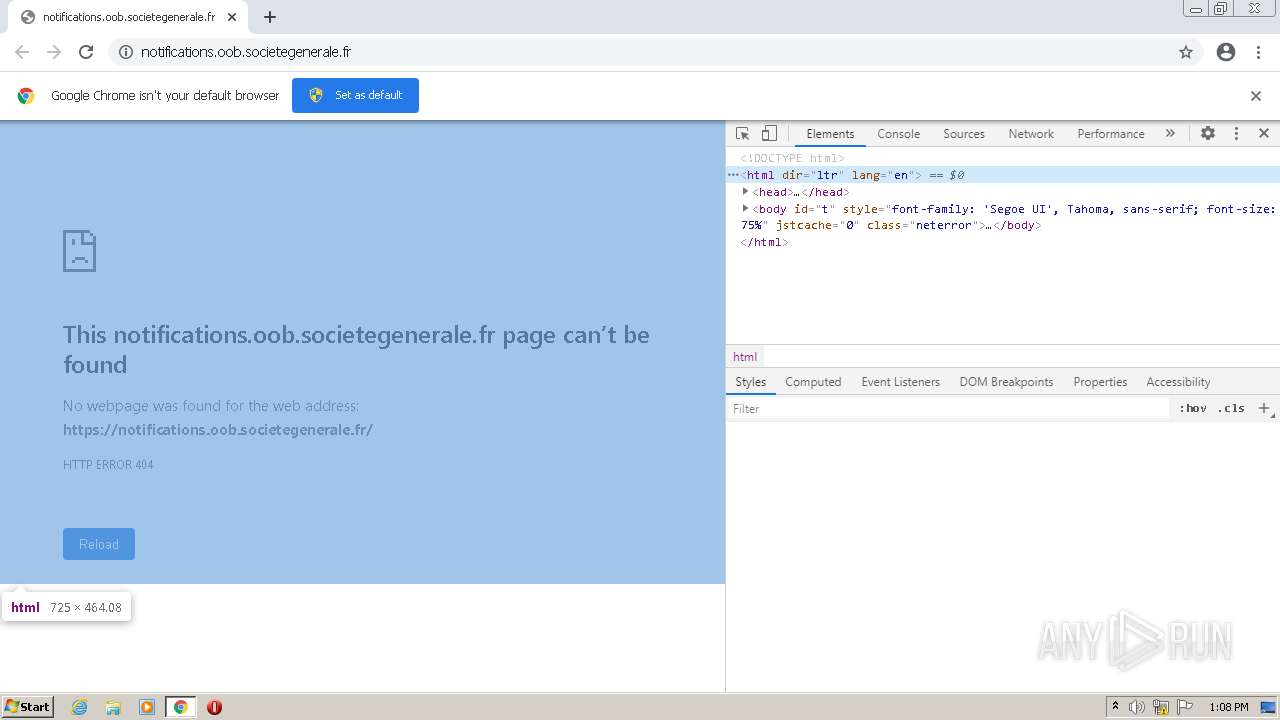Click the Action Center flag icon
This screenshot has height=720, width=1280.
pyautogui.click(x=1185, y=707)
